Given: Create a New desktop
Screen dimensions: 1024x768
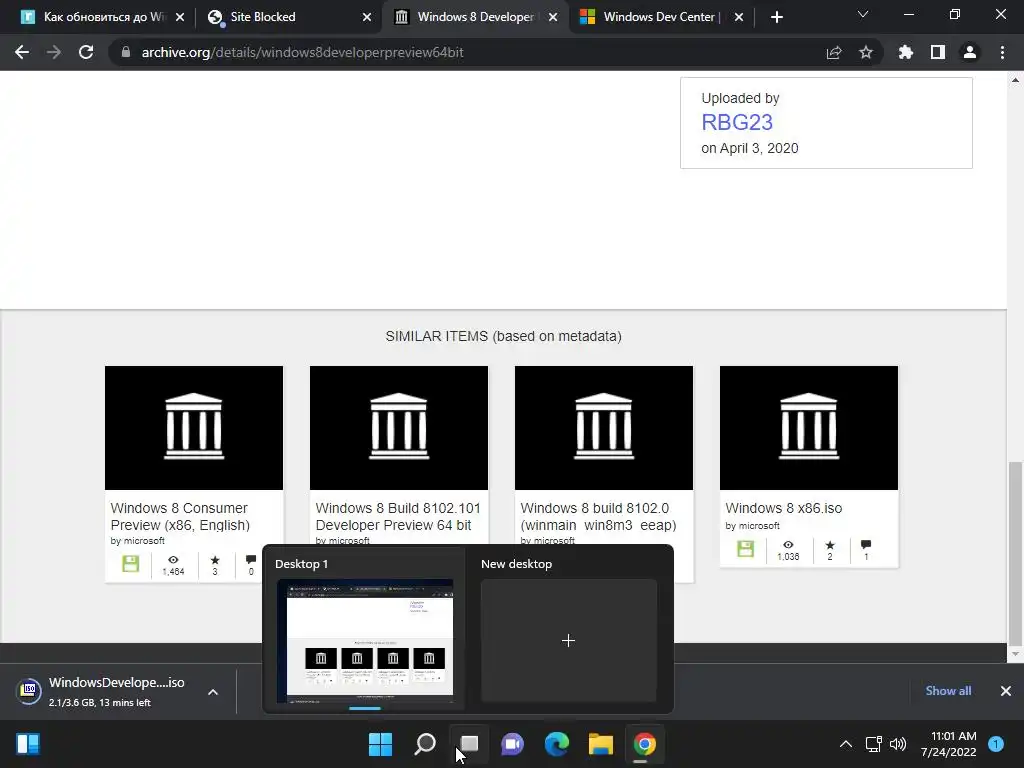Looking at the screenshot, I should pyautogui.click(x=568, y=641).
